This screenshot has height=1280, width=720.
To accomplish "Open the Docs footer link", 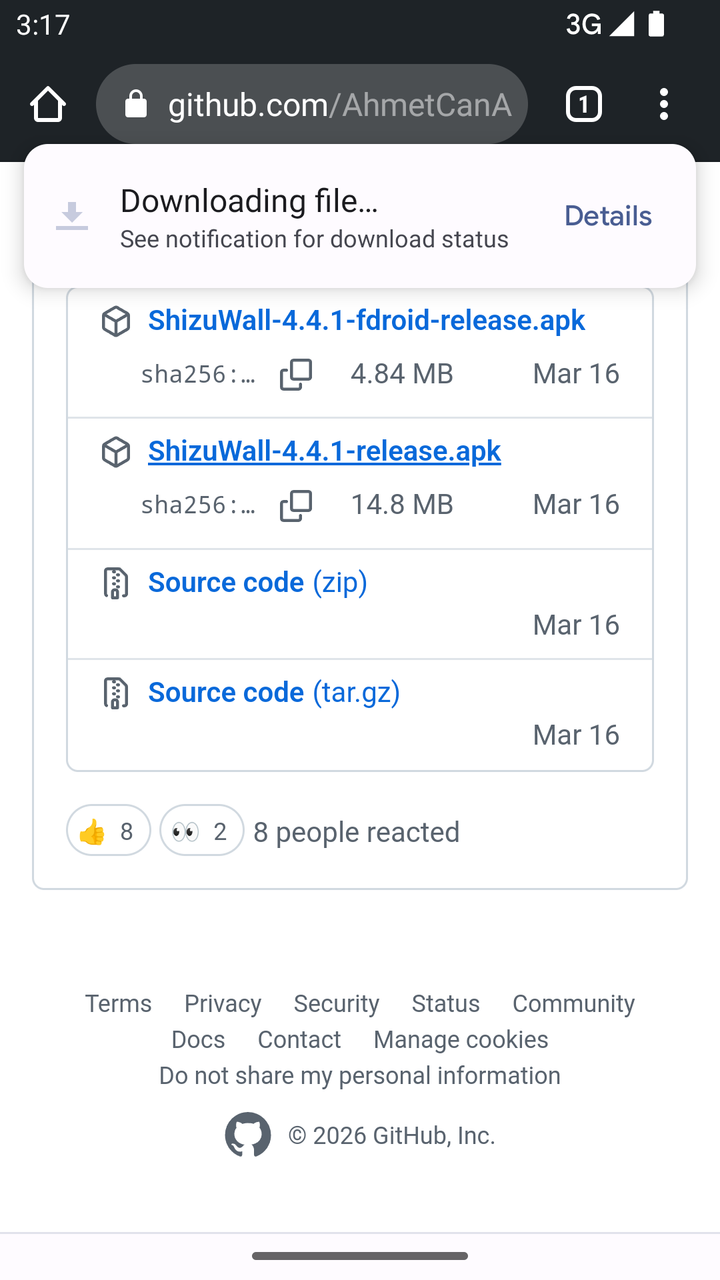I will click(198, 1039).
